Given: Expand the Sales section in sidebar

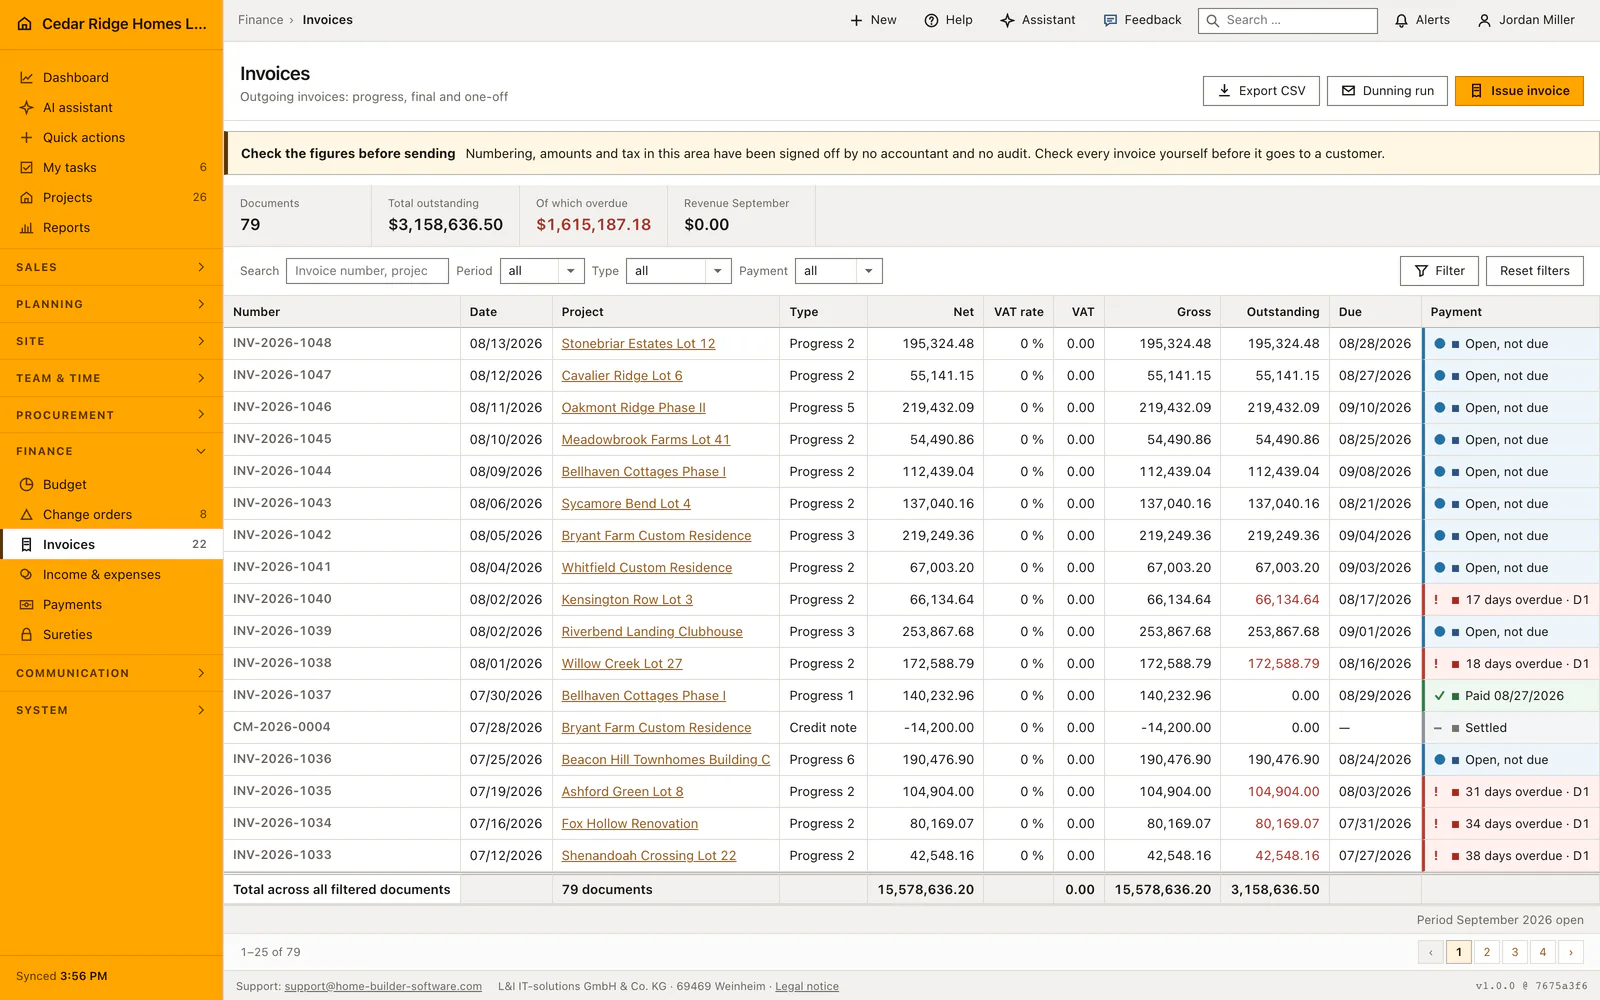Looking at the screenshot, I should click(111, 268).
